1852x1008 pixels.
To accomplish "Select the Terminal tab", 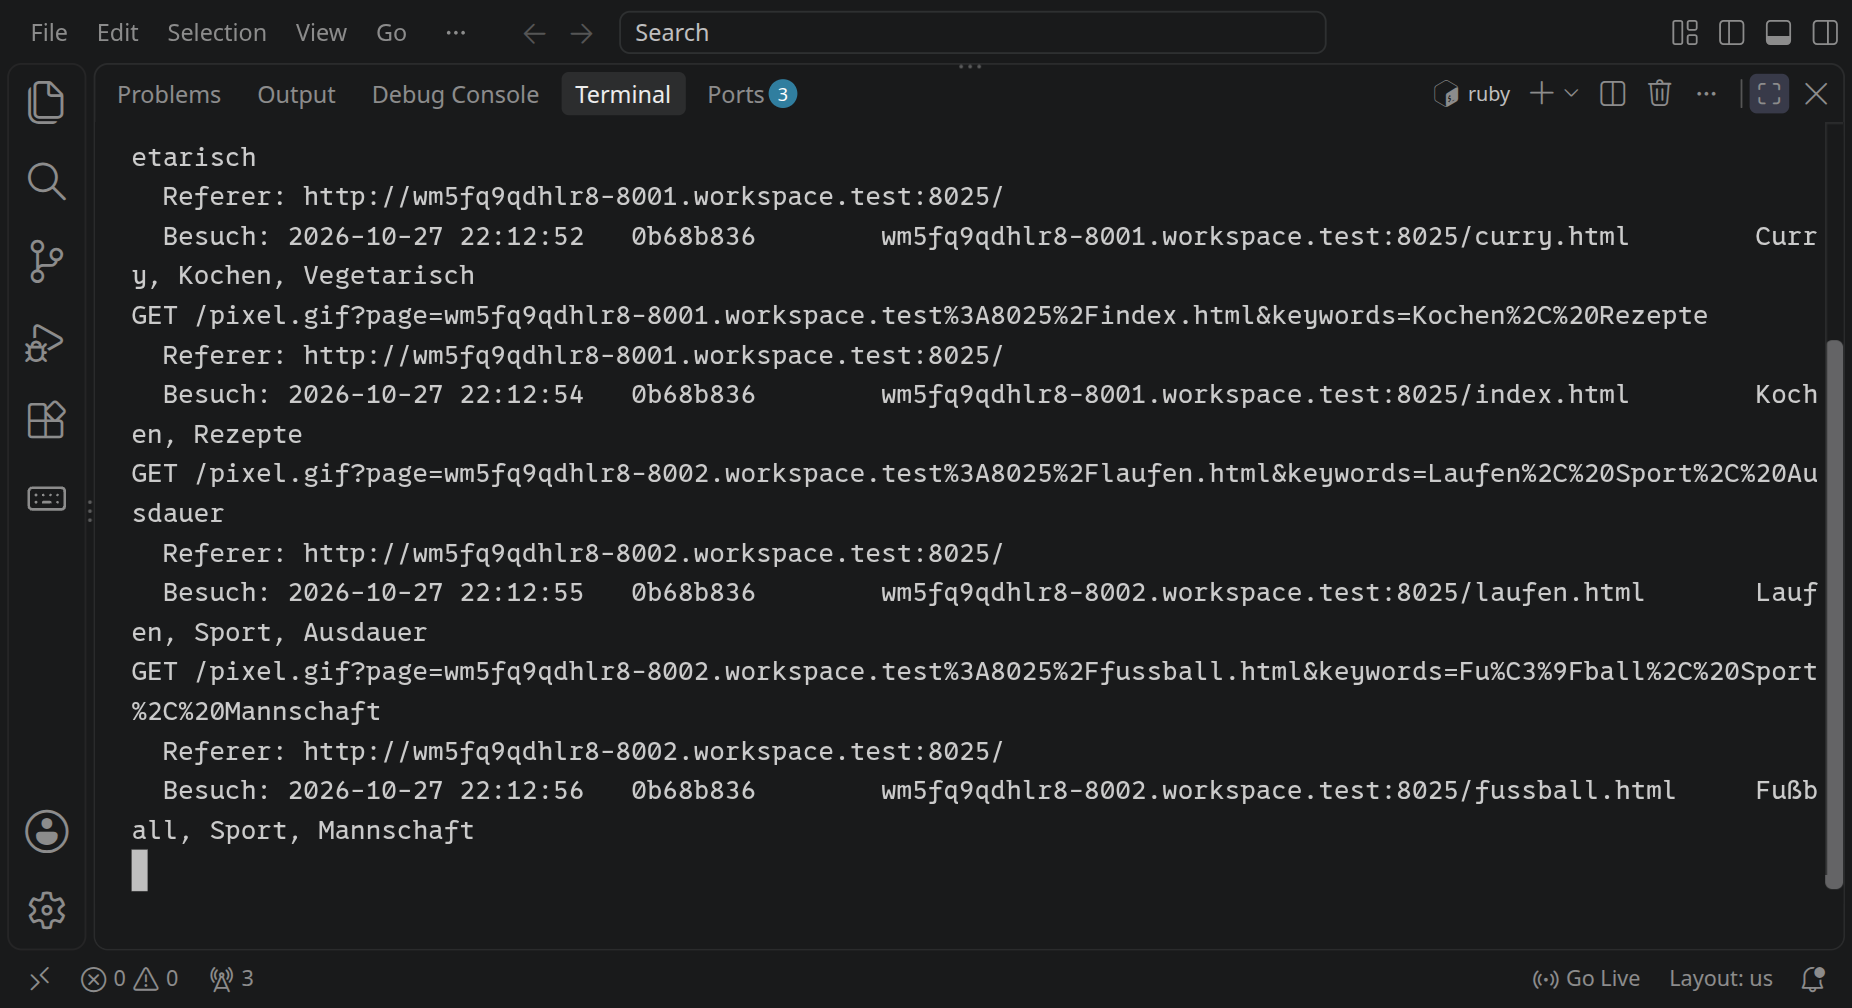I will pos(623,94).
